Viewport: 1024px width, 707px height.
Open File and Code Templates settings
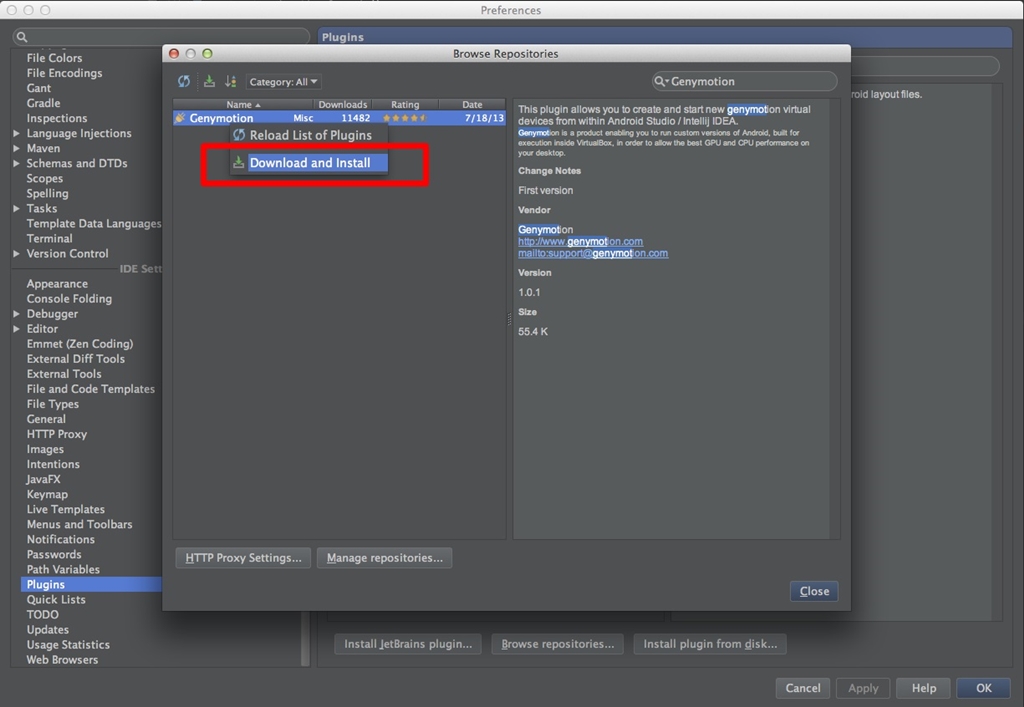[x=90, y=388]
